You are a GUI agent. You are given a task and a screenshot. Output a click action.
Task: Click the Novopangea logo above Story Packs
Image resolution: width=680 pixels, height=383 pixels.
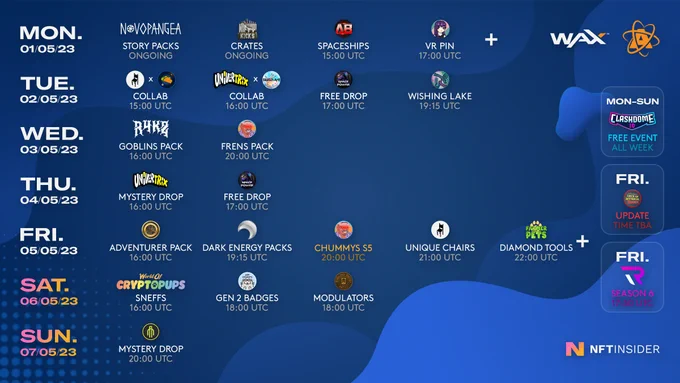[x=150, y=29]
